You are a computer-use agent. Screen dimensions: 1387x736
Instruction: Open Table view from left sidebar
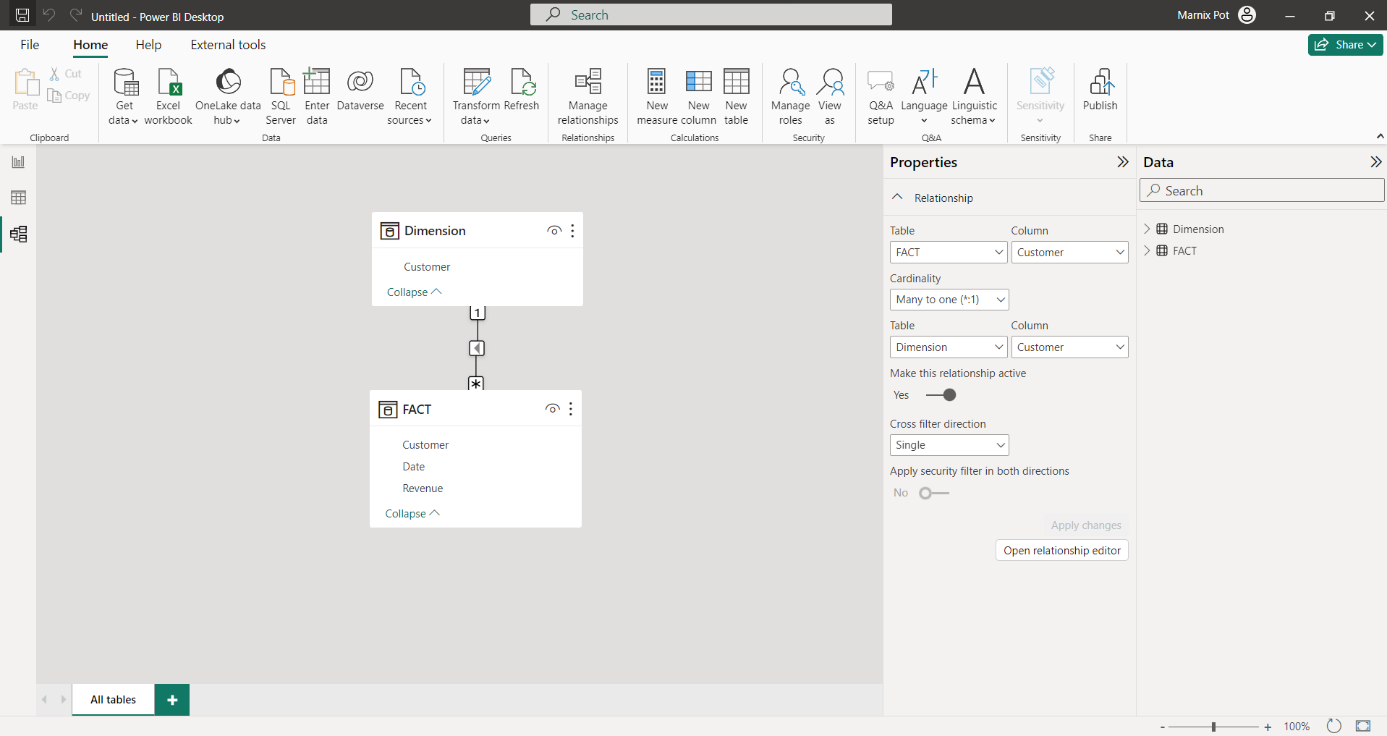pyautogui.click(x=18, y=198)
